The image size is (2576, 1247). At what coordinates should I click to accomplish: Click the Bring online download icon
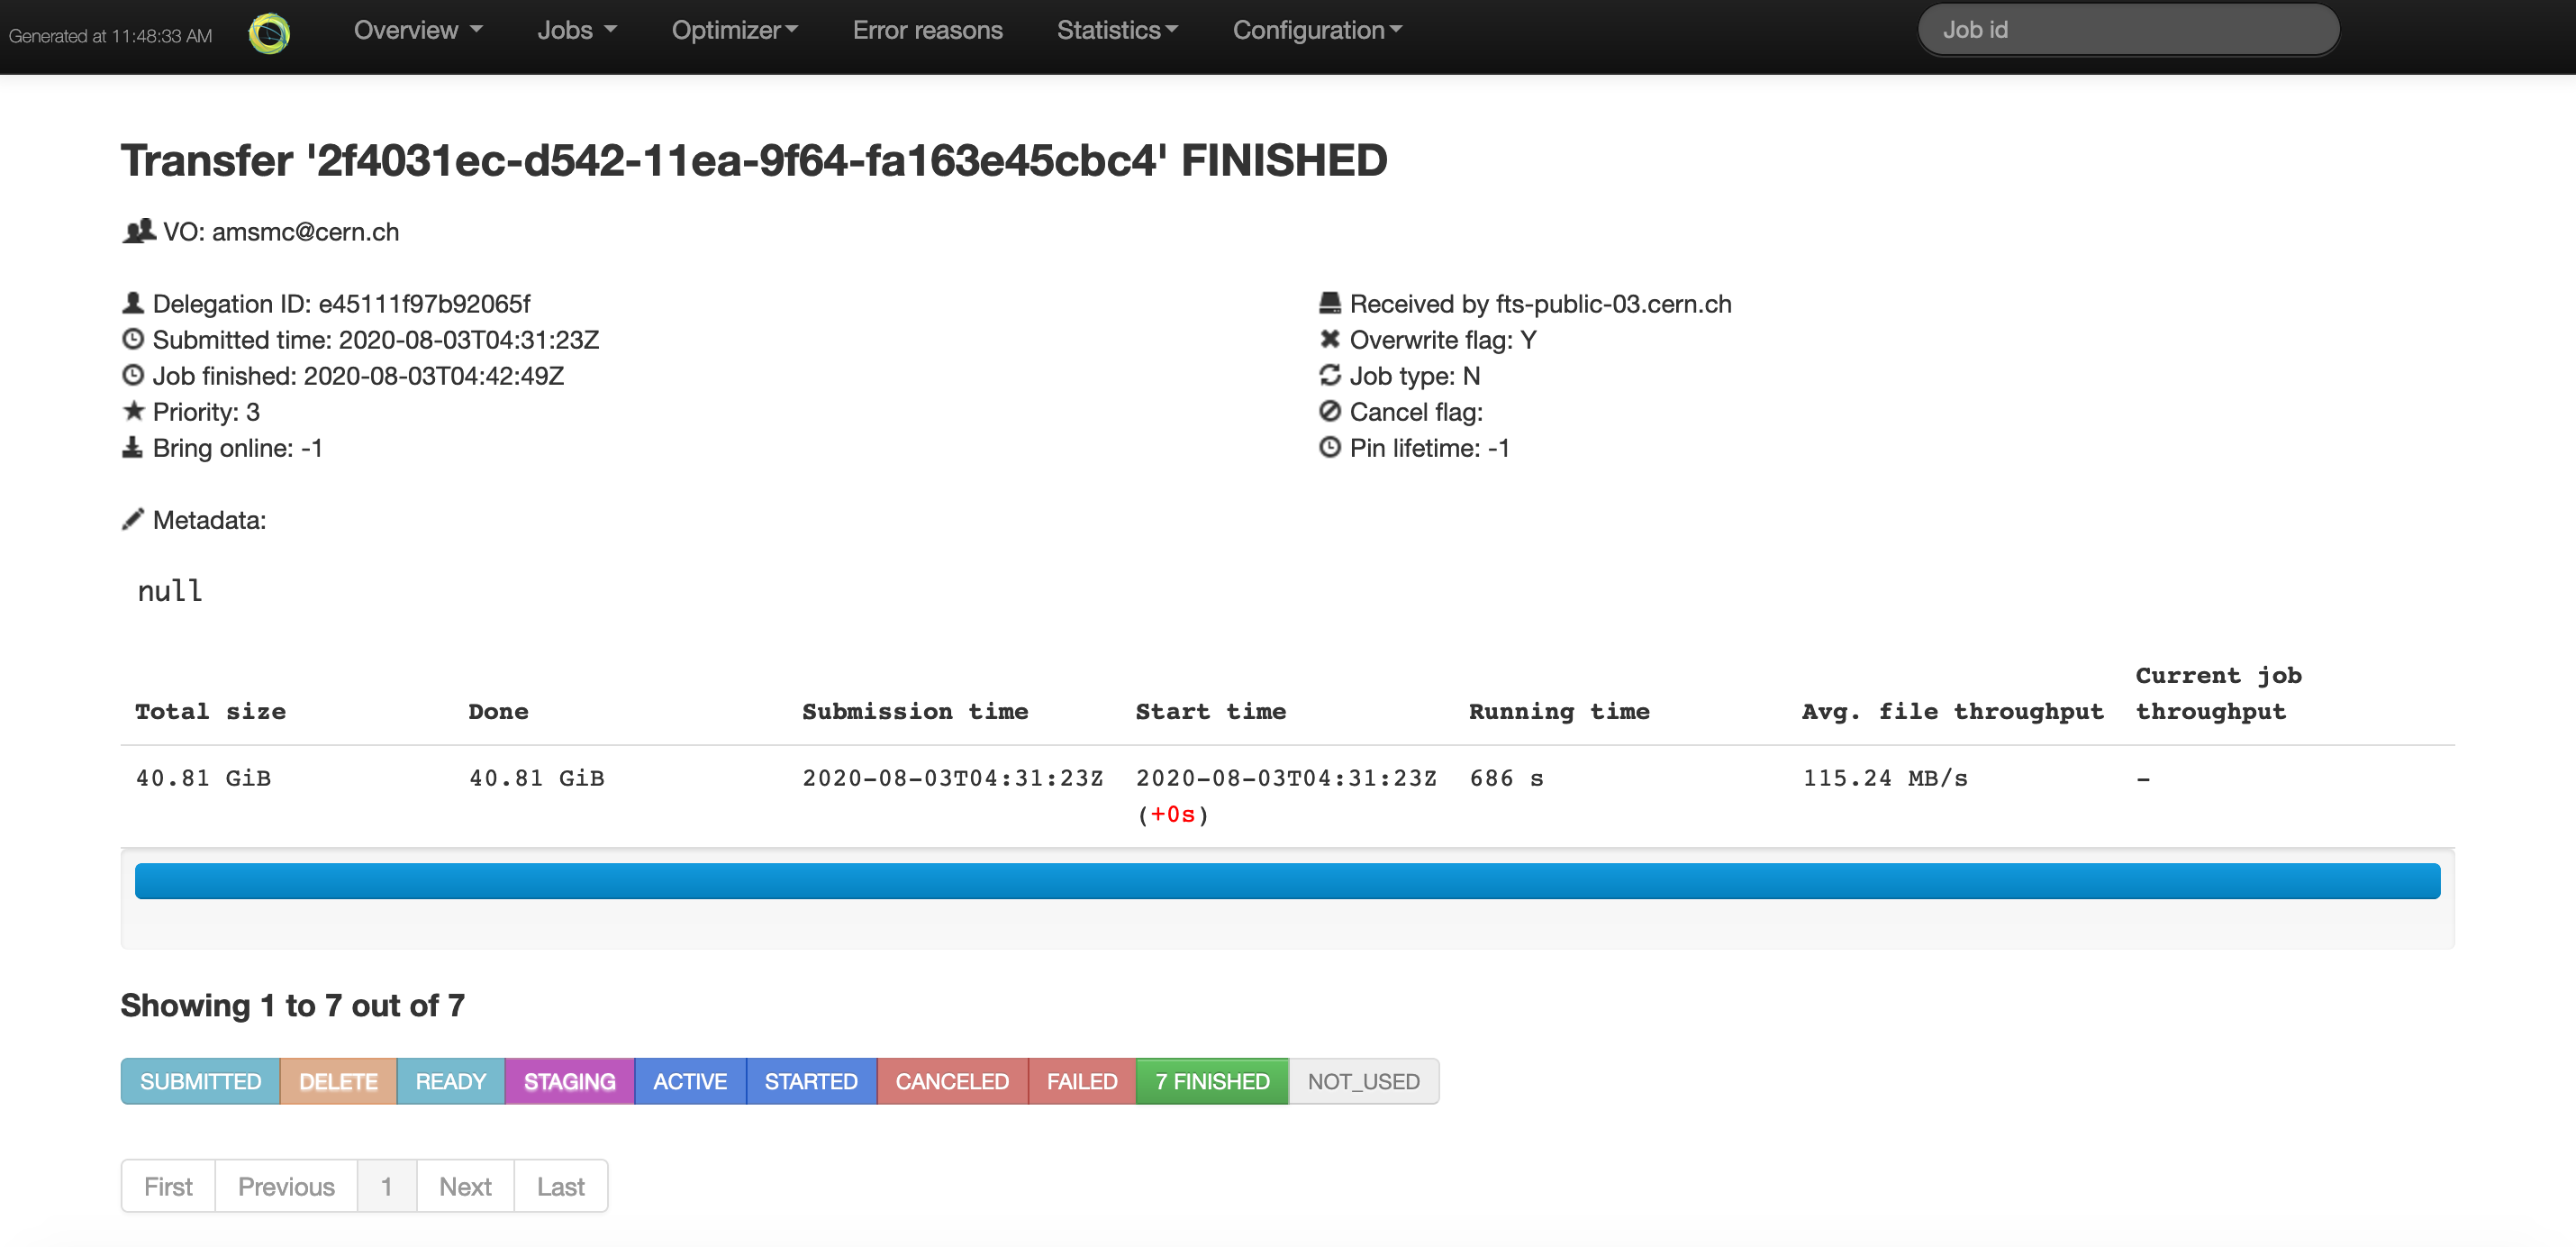[x=132, y=447]
